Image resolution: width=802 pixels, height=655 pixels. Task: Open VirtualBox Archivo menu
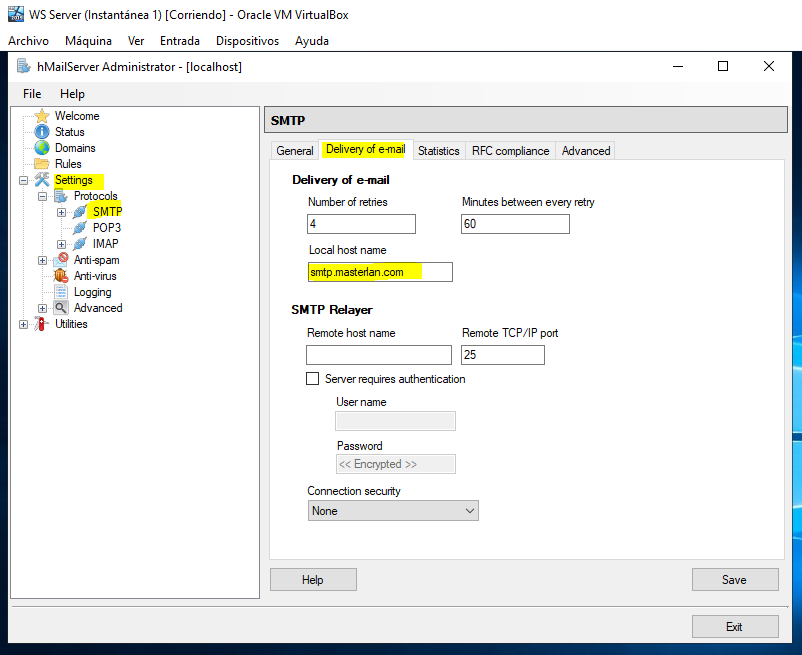(x=29, y=41)
